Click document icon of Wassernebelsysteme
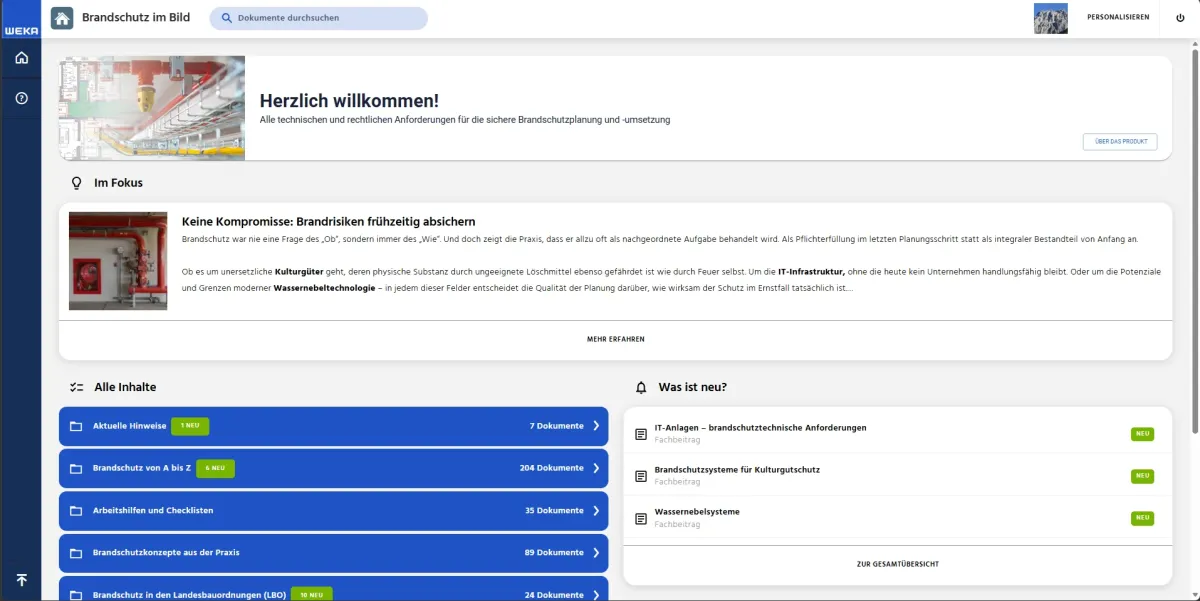This screenshot has height=601, width=1200. [641, 518]
